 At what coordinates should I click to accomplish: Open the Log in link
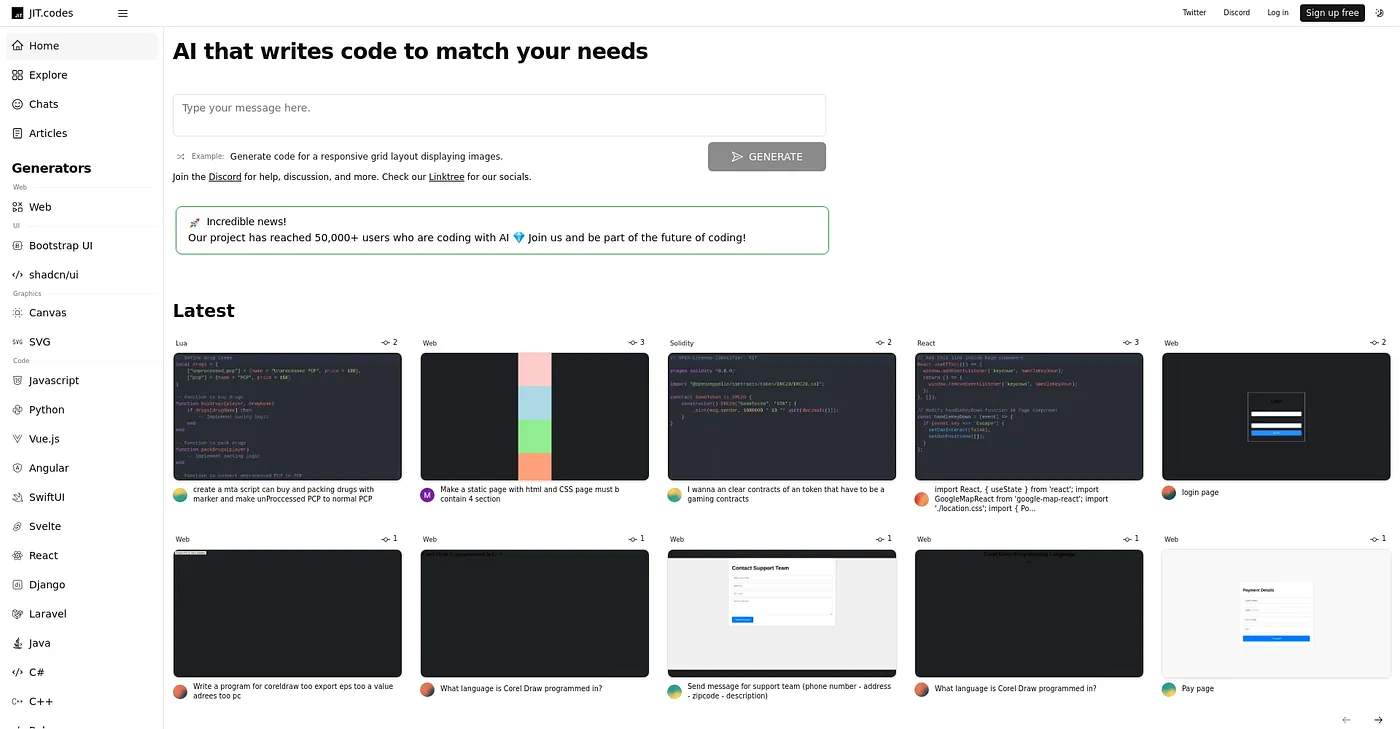(x=1278, y=13)
